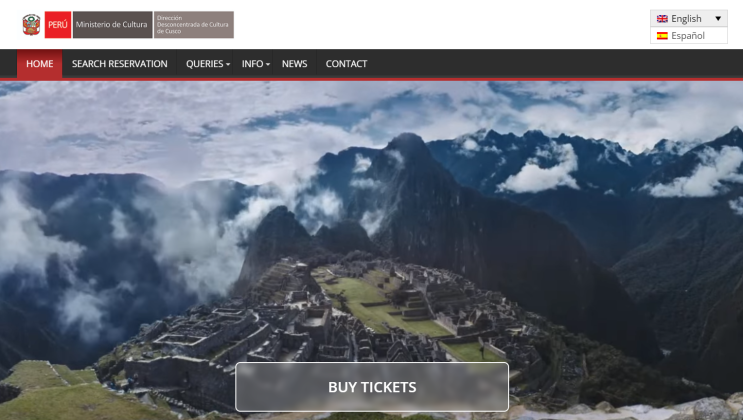
Task: Click the small caret beside INFO
Action: pyautogui.click(x=268, y=64)
